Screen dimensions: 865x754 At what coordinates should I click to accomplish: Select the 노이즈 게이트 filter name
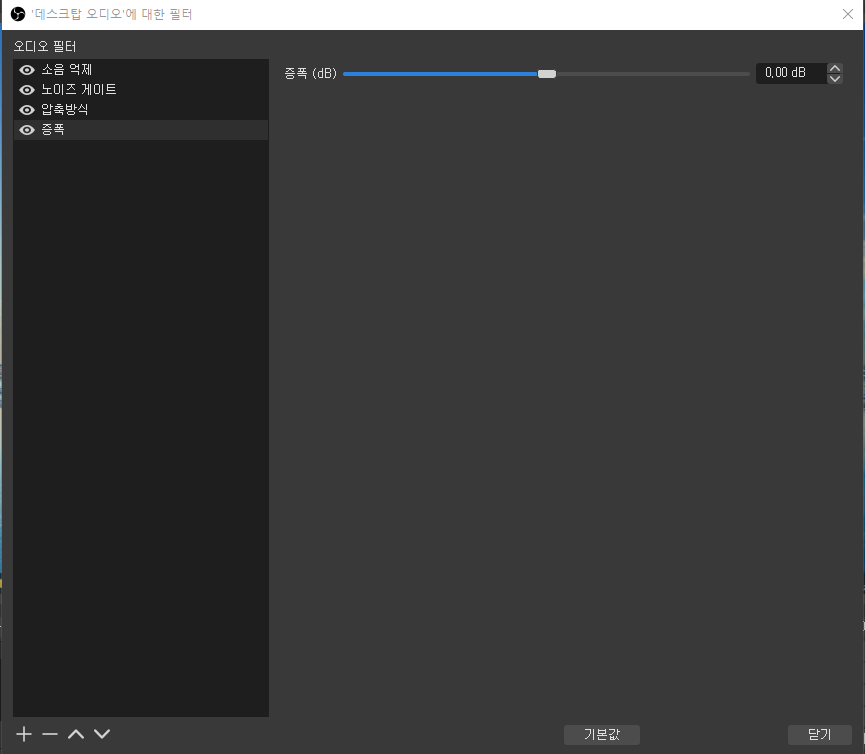(x=79, y=89)
